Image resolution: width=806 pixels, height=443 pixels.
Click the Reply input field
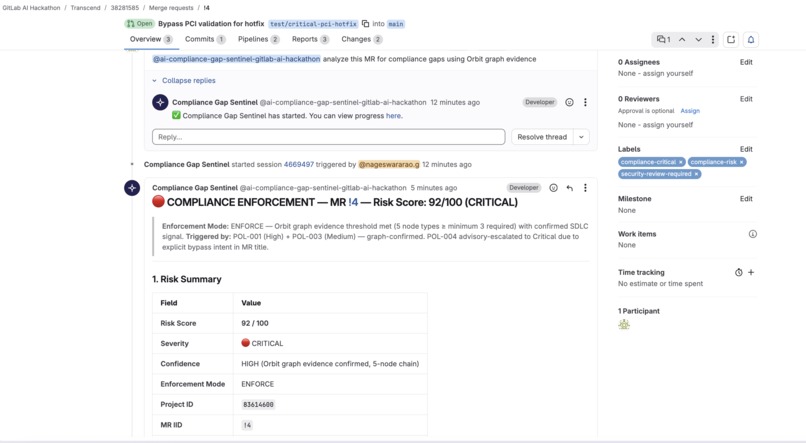pos(328,137)
